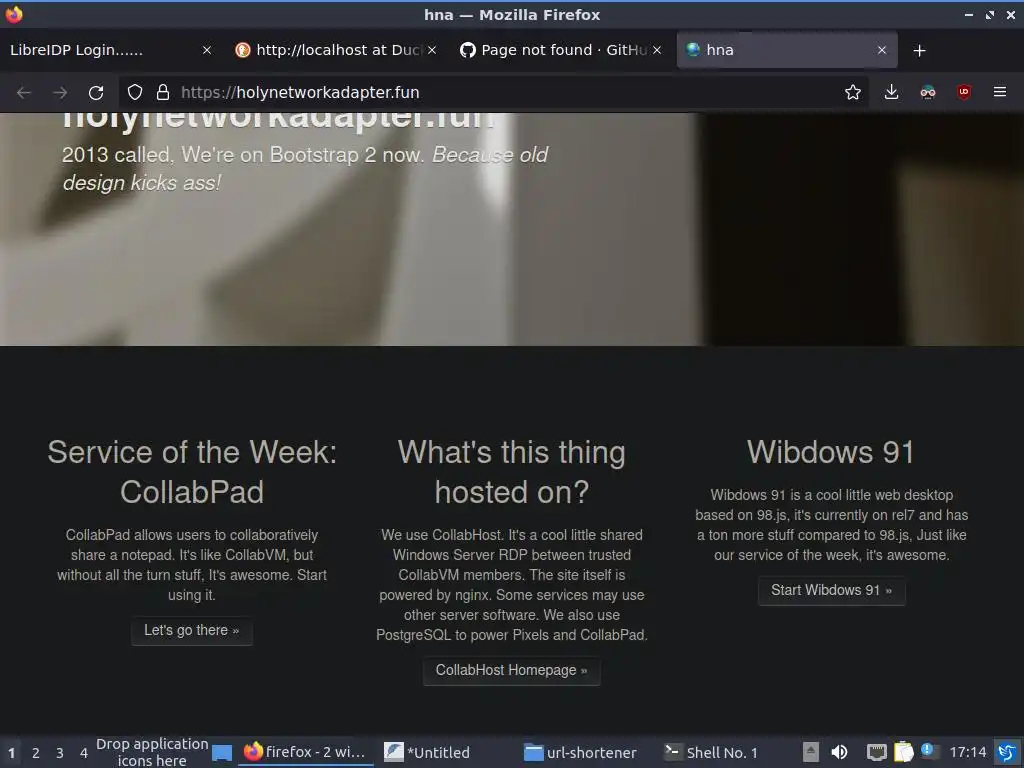1024x768 pixels.
Task: Go back using the browser back arrow
Action: point(24,93)
